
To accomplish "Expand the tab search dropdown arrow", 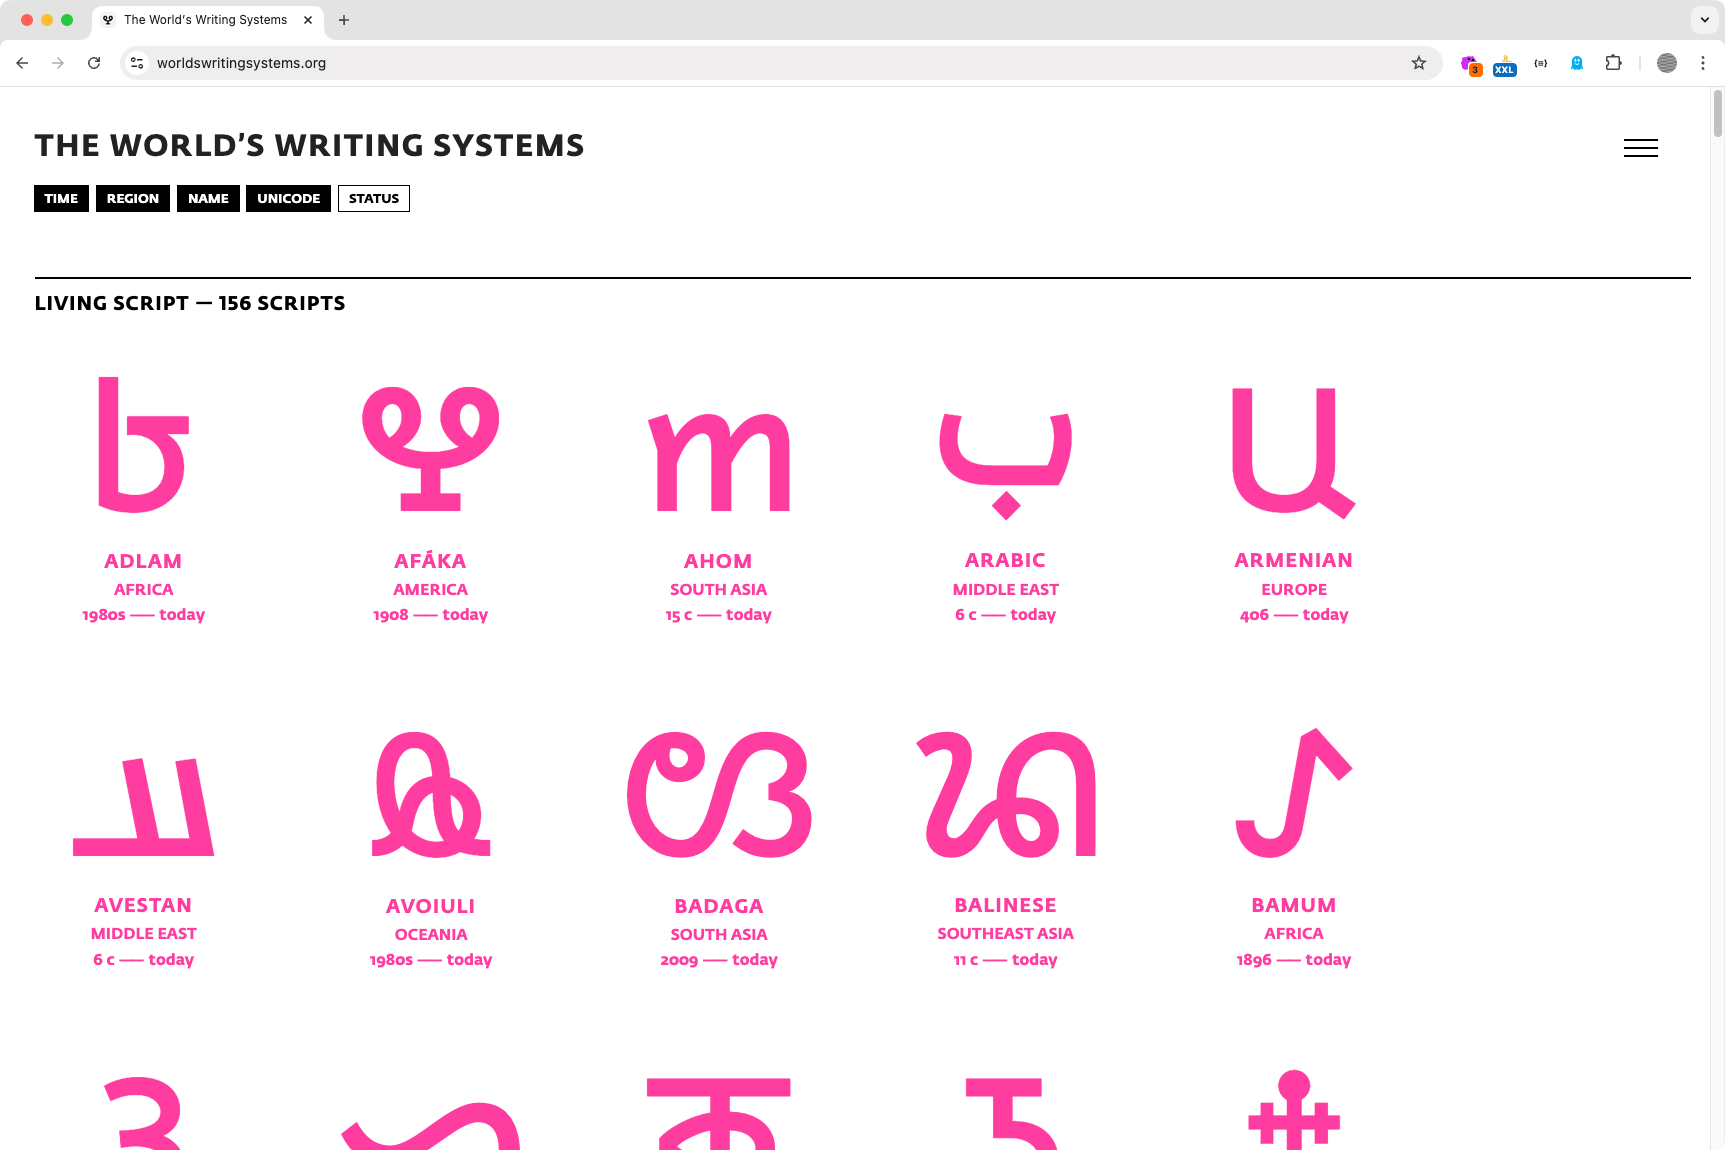I will pos(1705,20).
